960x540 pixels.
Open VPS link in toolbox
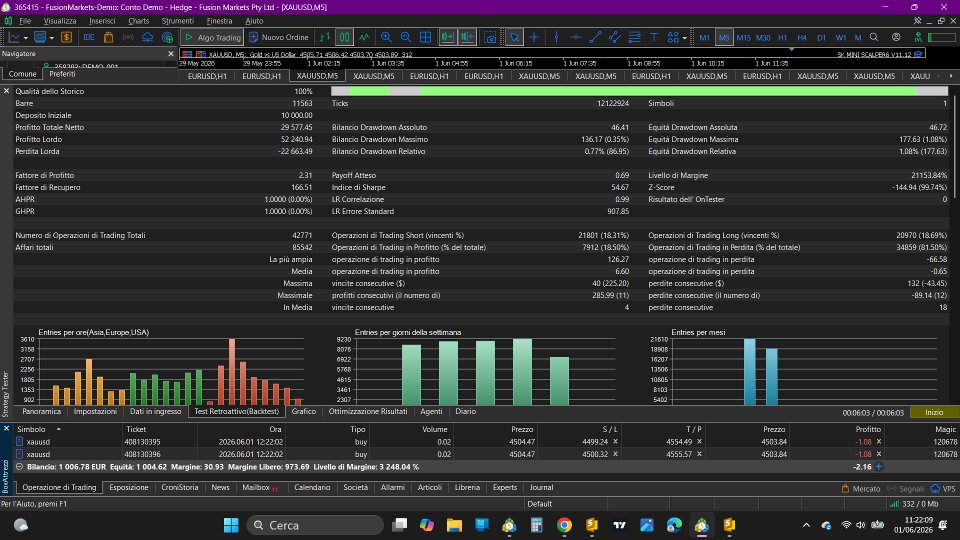(943, 489)
